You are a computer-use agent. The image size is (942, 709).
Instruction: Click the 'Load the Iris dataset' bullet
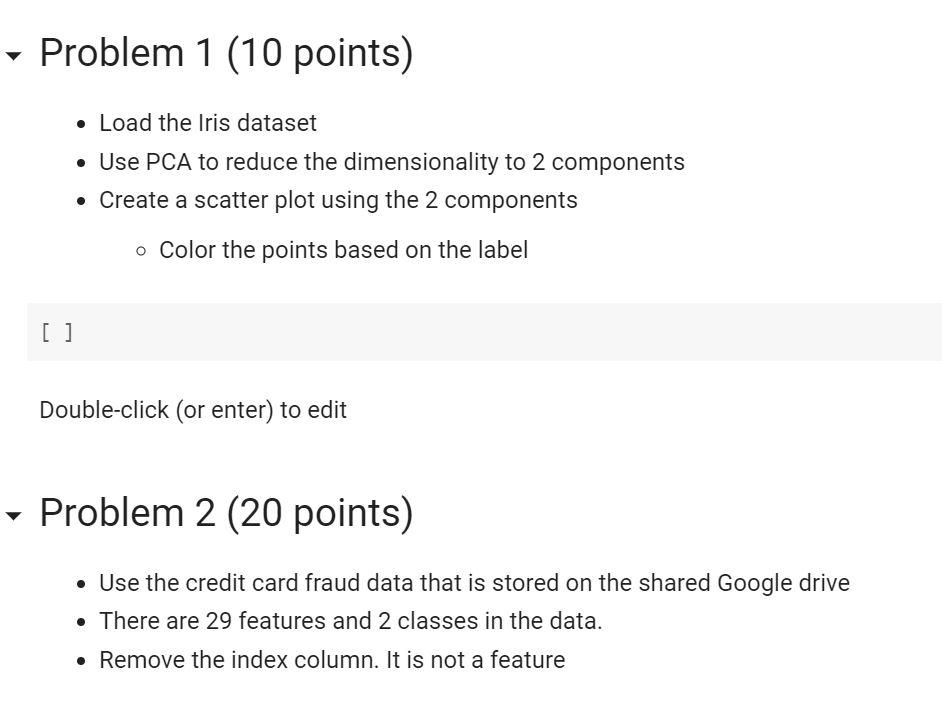207,123
